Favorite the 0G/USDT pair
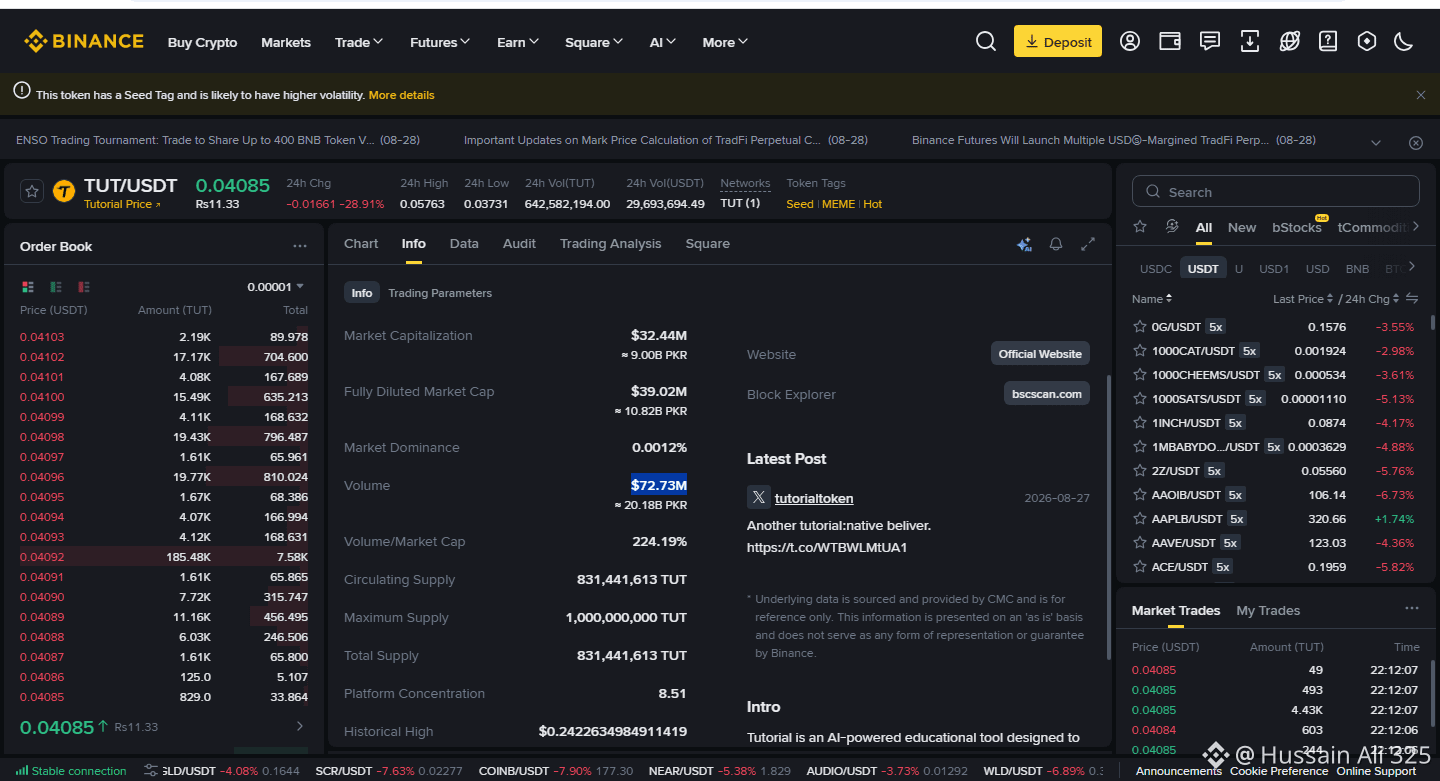Viewport: 1440px width, 781px height. click(1139, 327)
